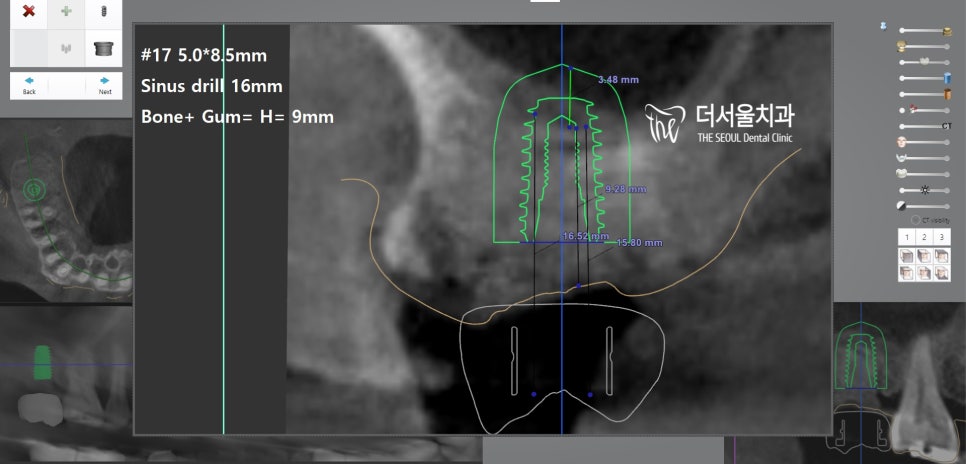Select view preset 2
The height and width of the screenshot is (464, 966).
(x=924, y=237)
